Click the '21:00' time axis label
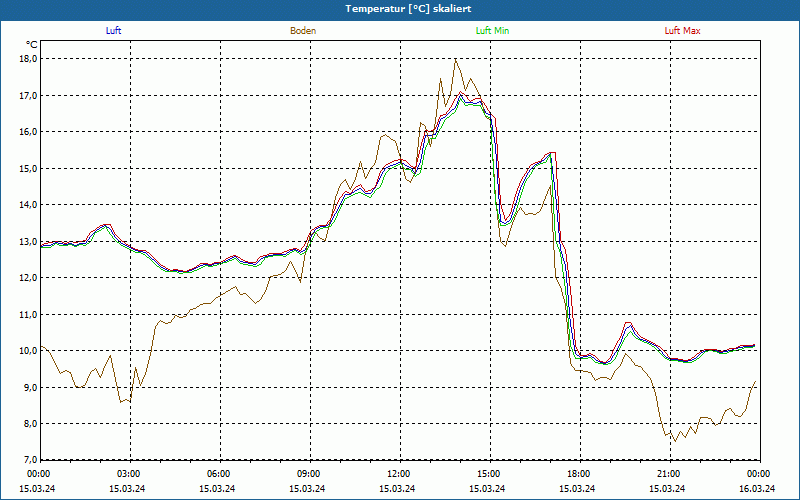 pos(670,474)
